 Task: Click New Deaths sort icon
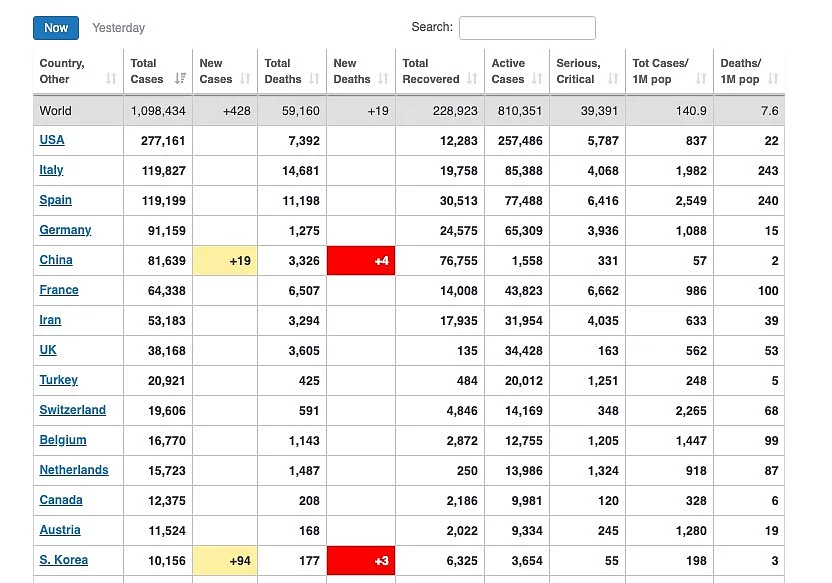click(383, 79)
